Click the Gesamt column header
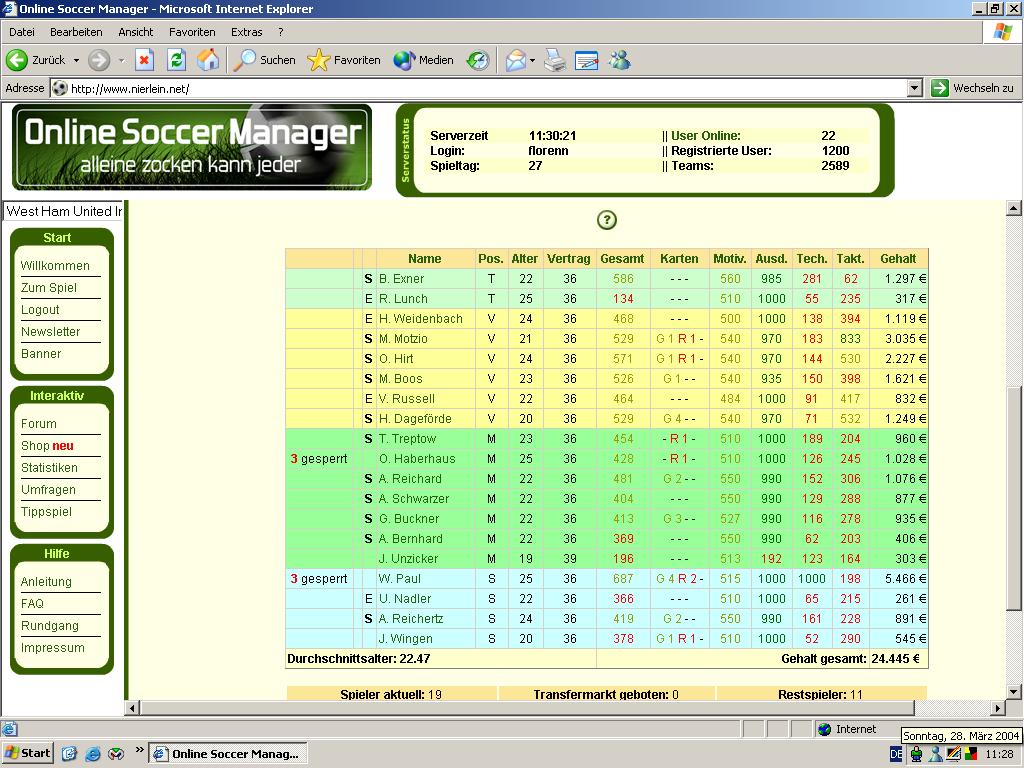Screen dimensions: 1024x768 pos(622,259)
